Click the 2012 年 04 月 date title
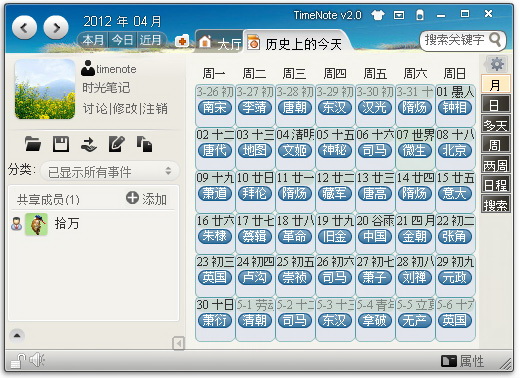 (122, 22)
